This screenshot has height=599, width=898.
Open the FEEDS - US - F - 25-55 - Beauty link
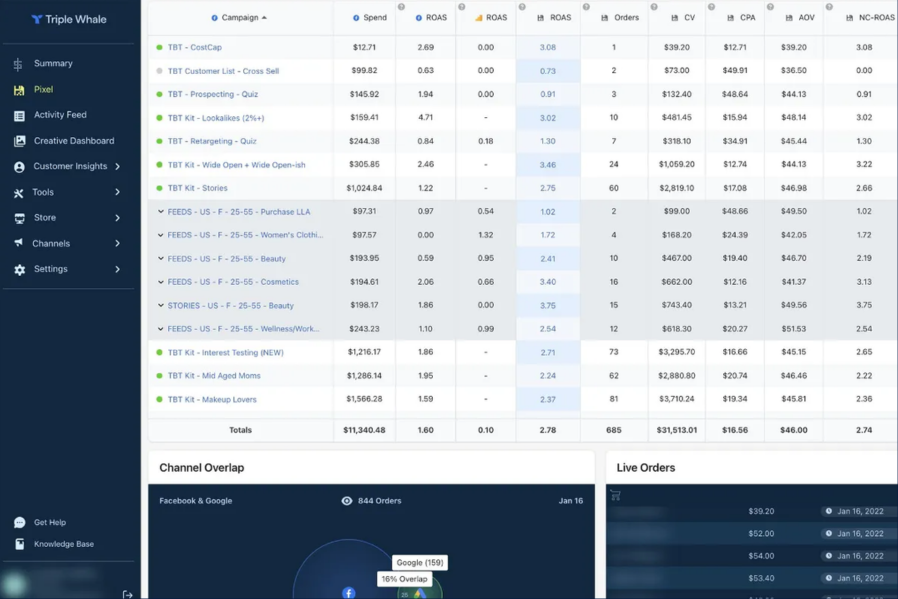click(227, 259)
